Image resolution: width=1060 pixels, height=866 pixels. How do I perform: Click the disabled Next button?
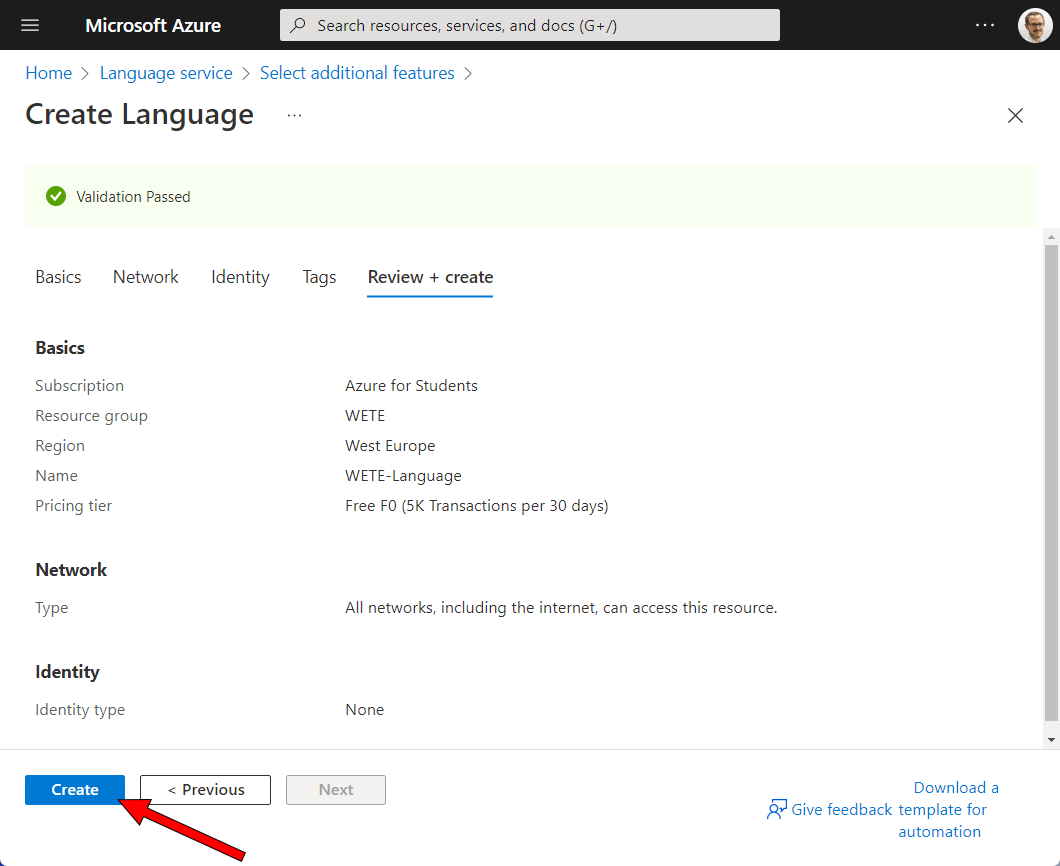(x=336, y=790)
